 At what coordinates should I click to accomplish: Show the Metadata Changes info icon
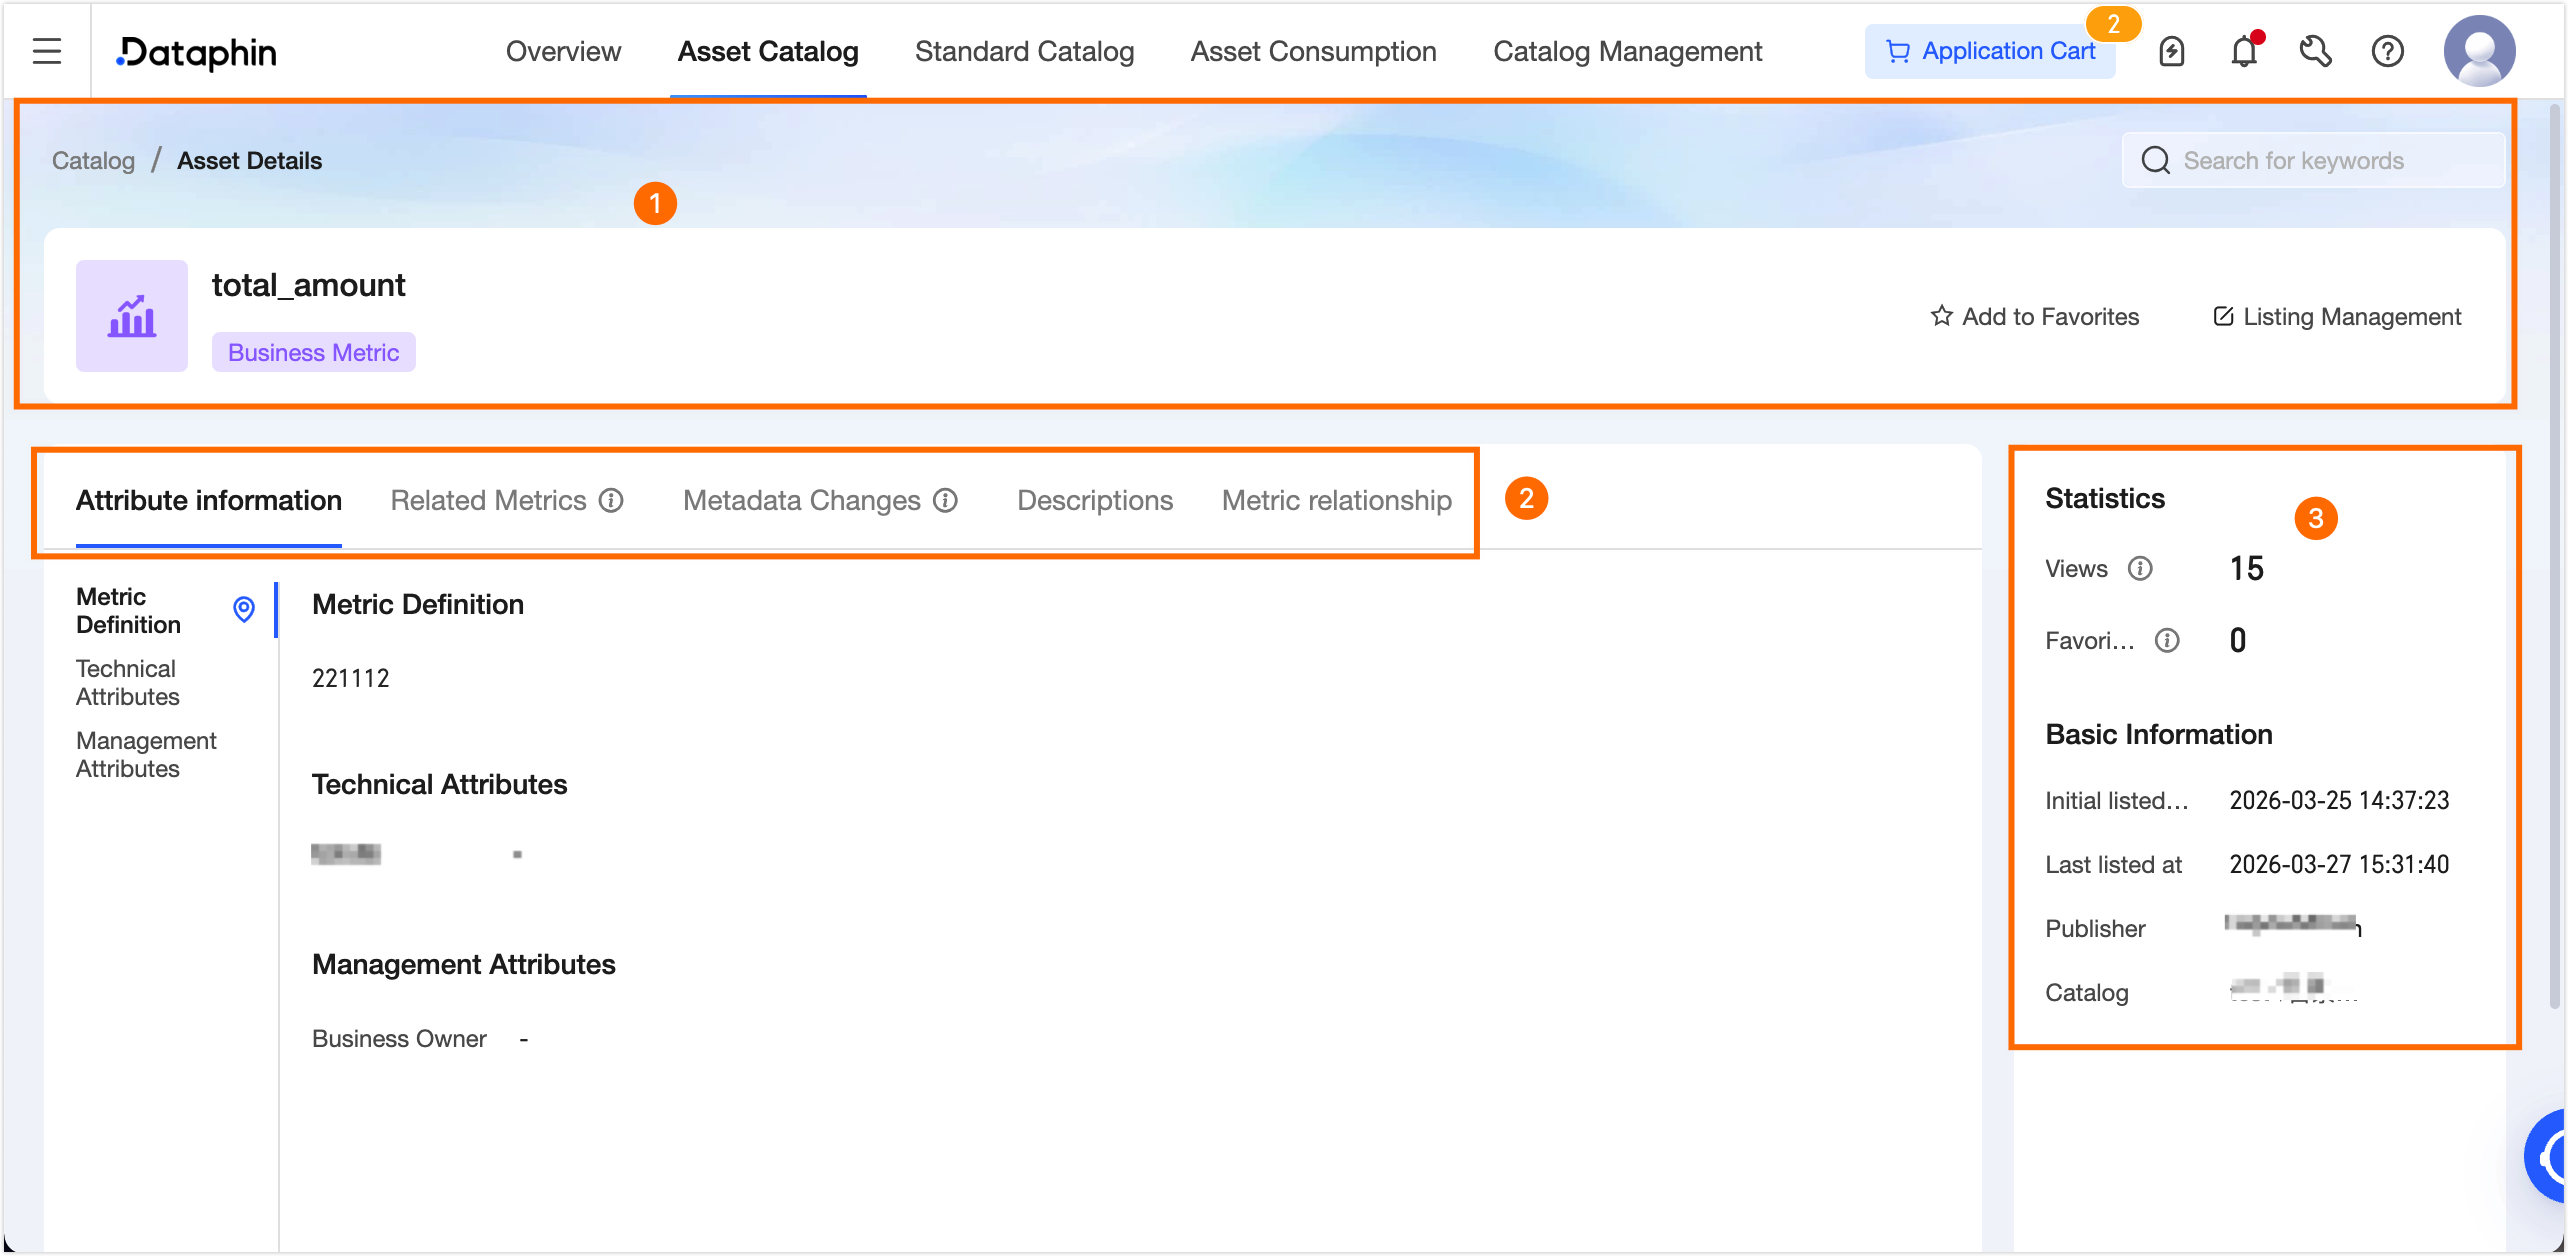(x=945, y=500)
